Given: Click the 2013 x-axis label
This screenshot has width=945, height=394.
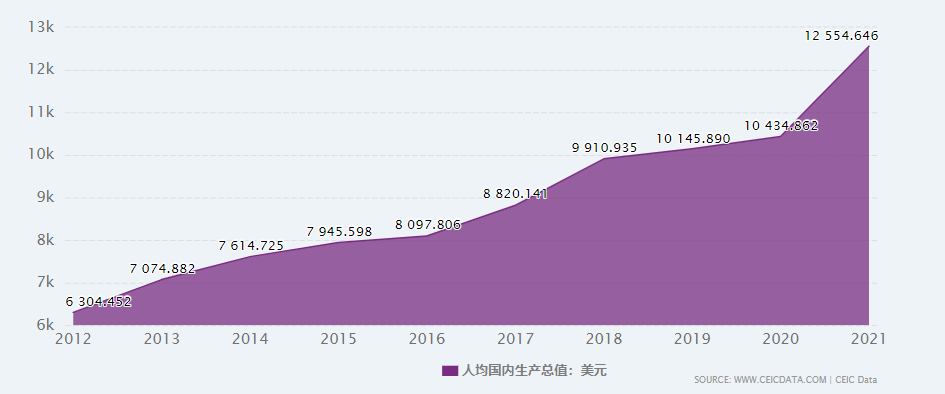Looking at the screenshot, I should pos(162,339).
